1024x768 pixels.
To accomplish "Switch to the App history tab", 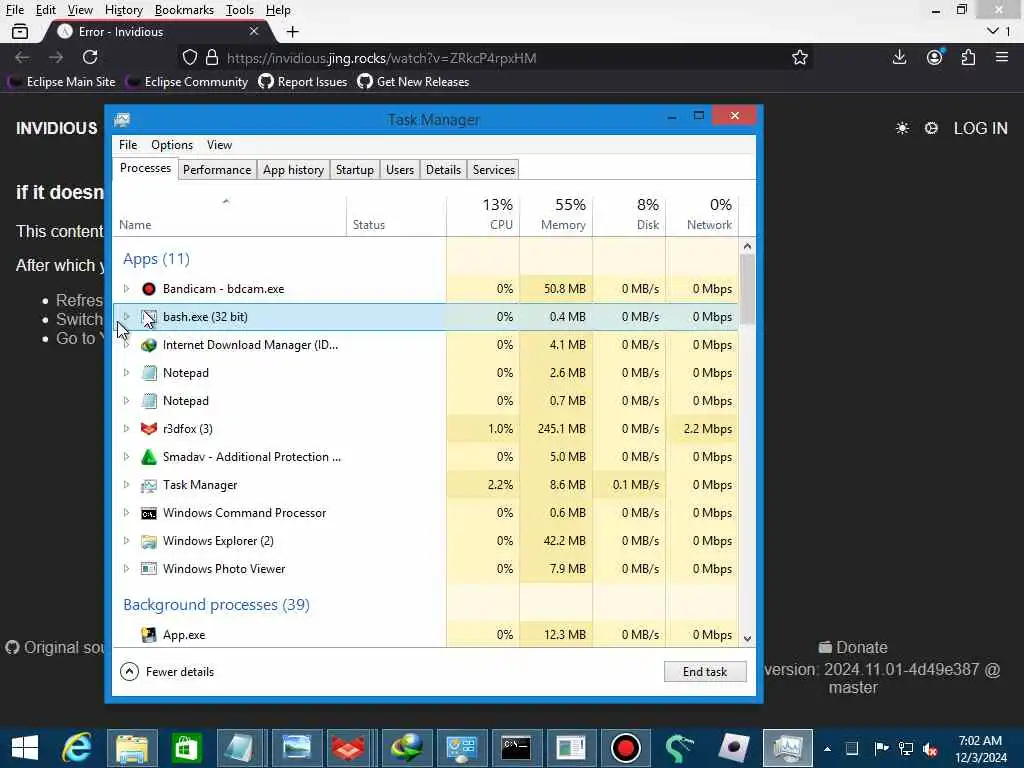I will point(293,170).
